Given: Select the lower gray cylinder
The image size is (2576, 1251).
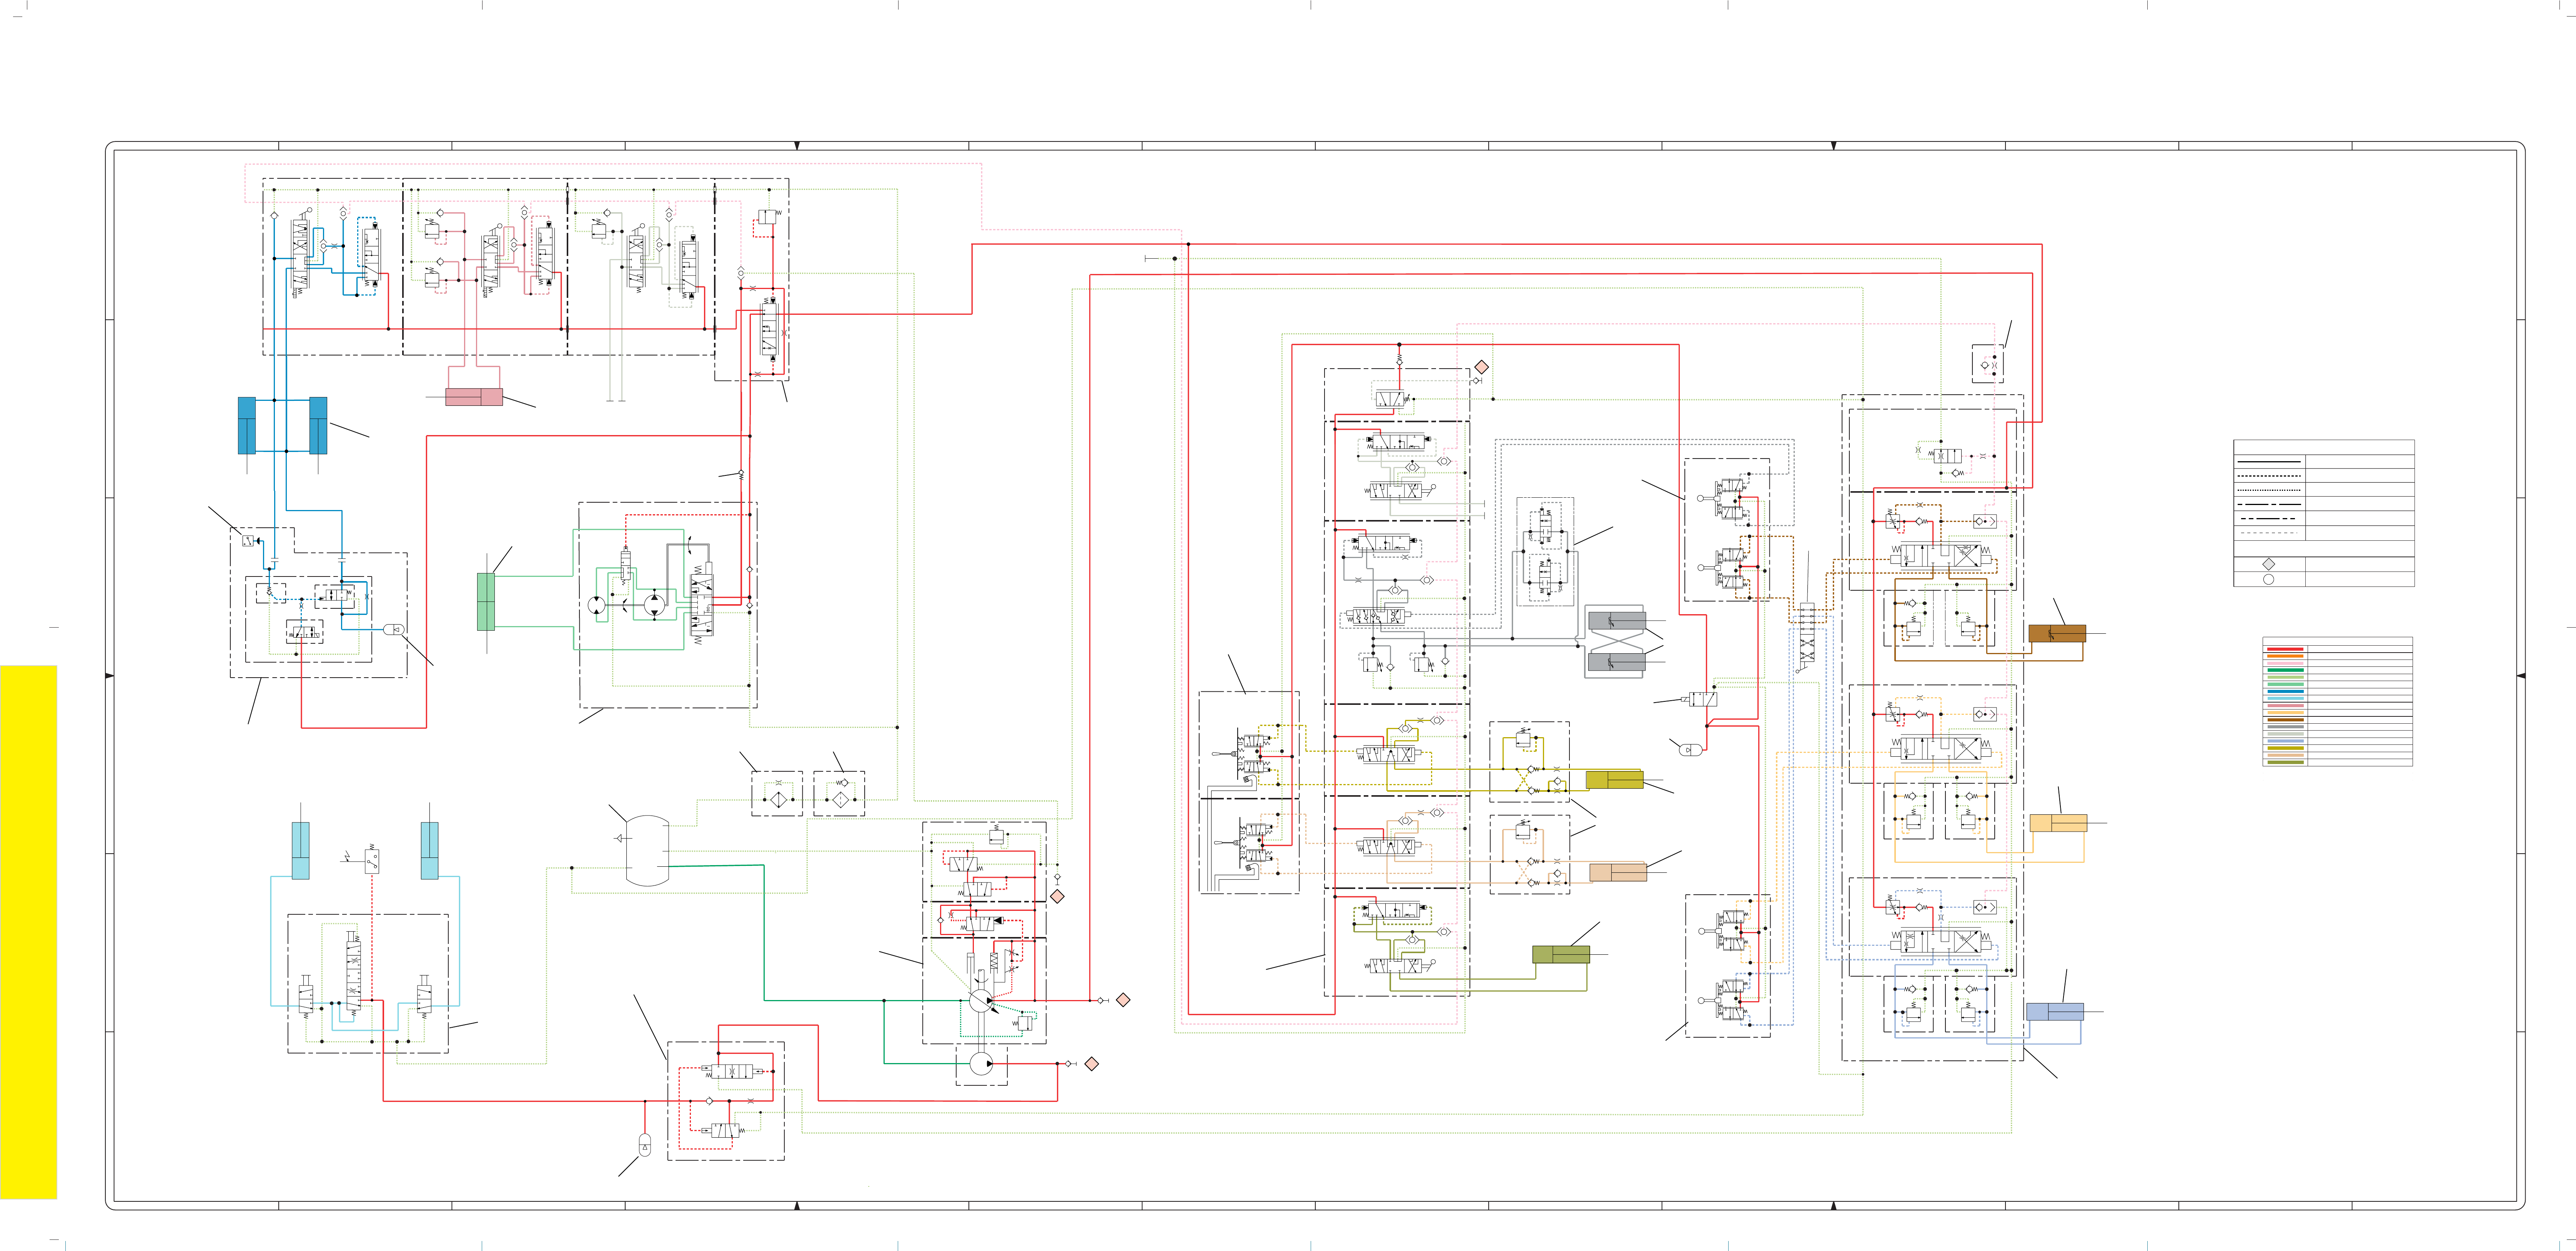Looking at the screenshot, I should coord(1617,661).
